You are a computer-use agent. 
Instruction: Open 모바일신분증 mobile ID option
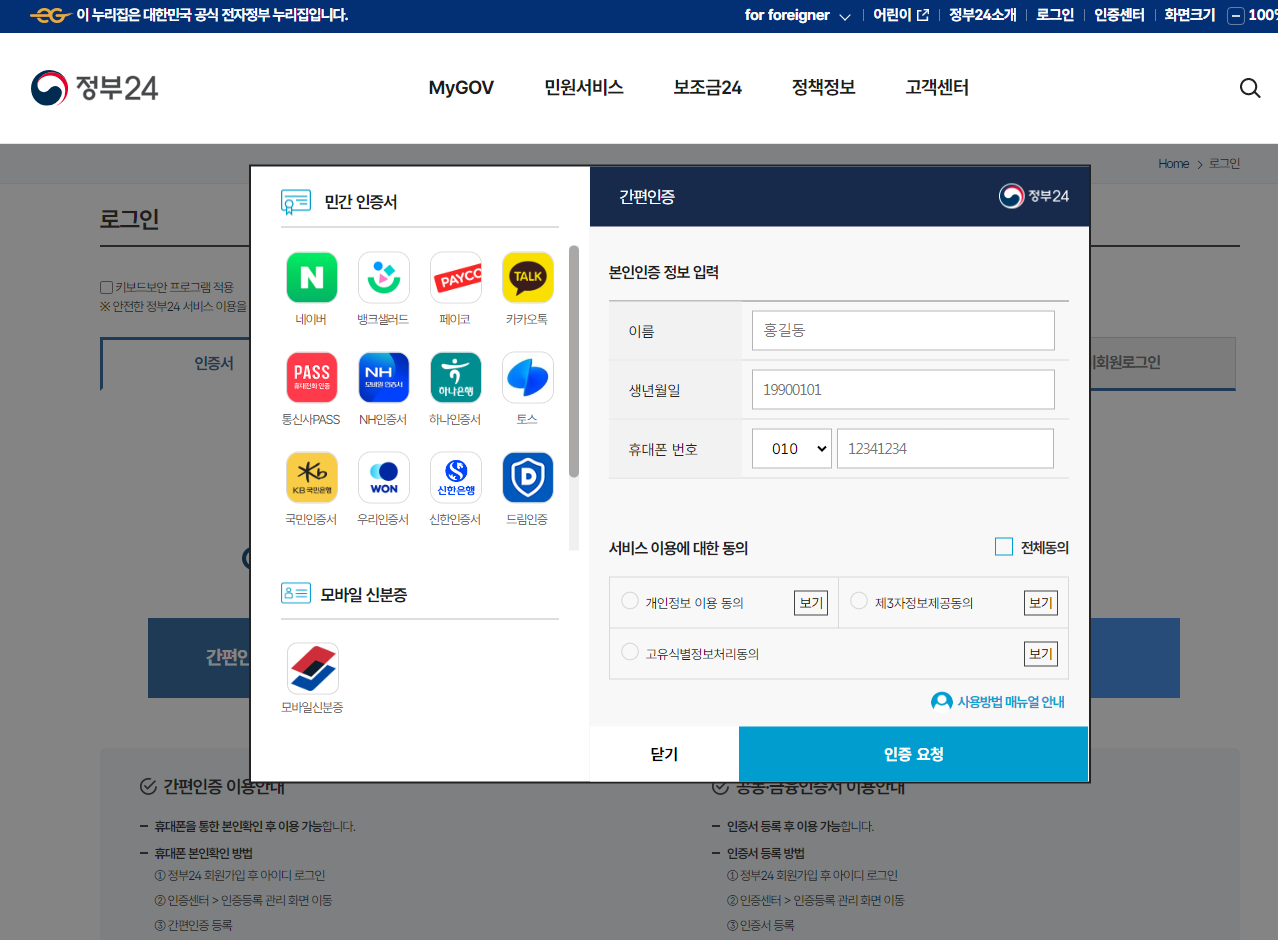312,668
